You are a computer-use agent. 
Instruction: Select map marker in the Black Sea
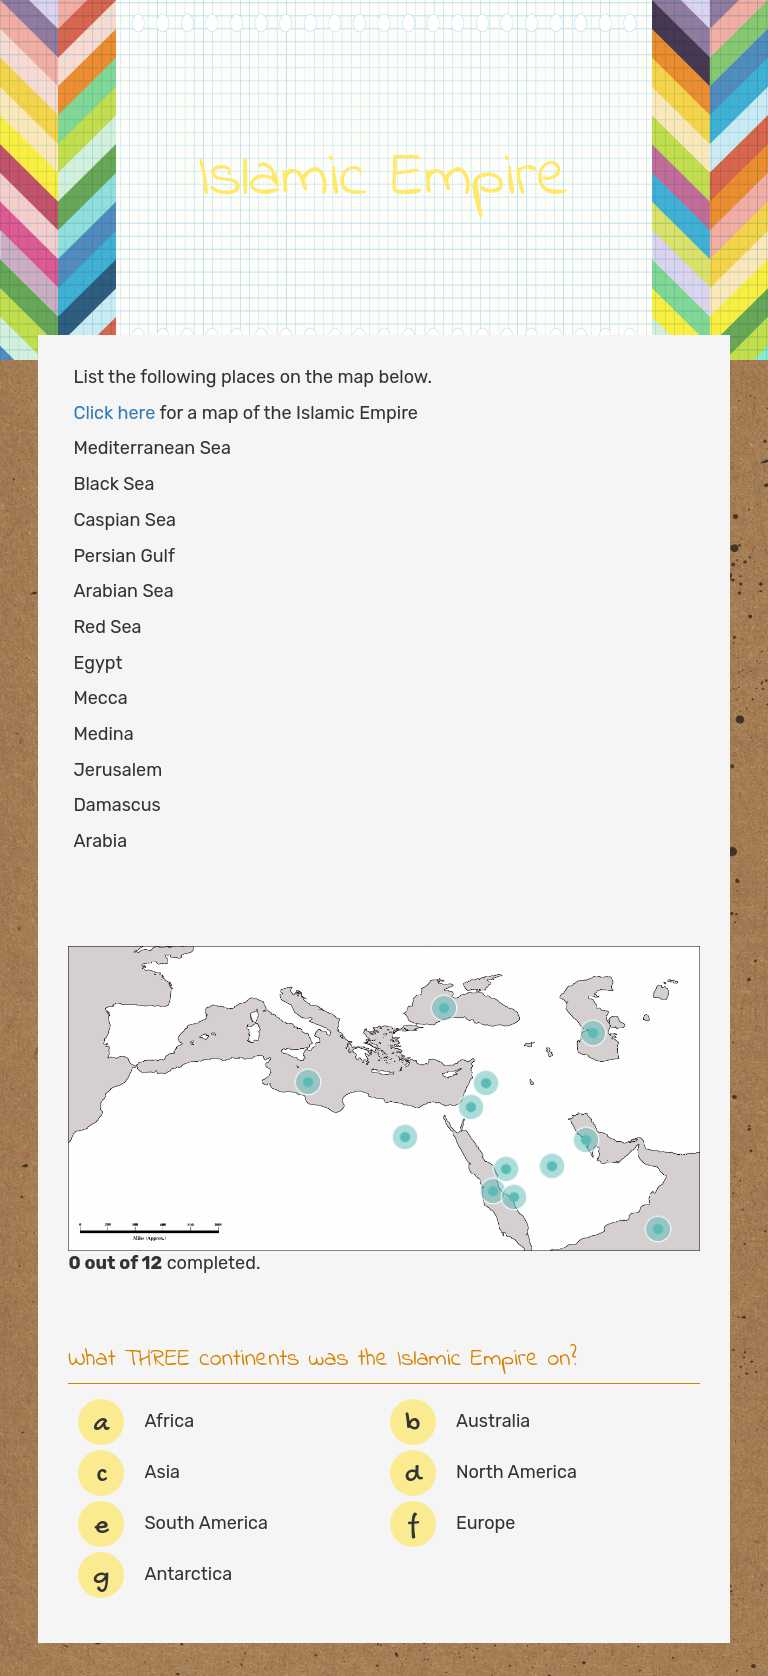tap(444, 1008)
